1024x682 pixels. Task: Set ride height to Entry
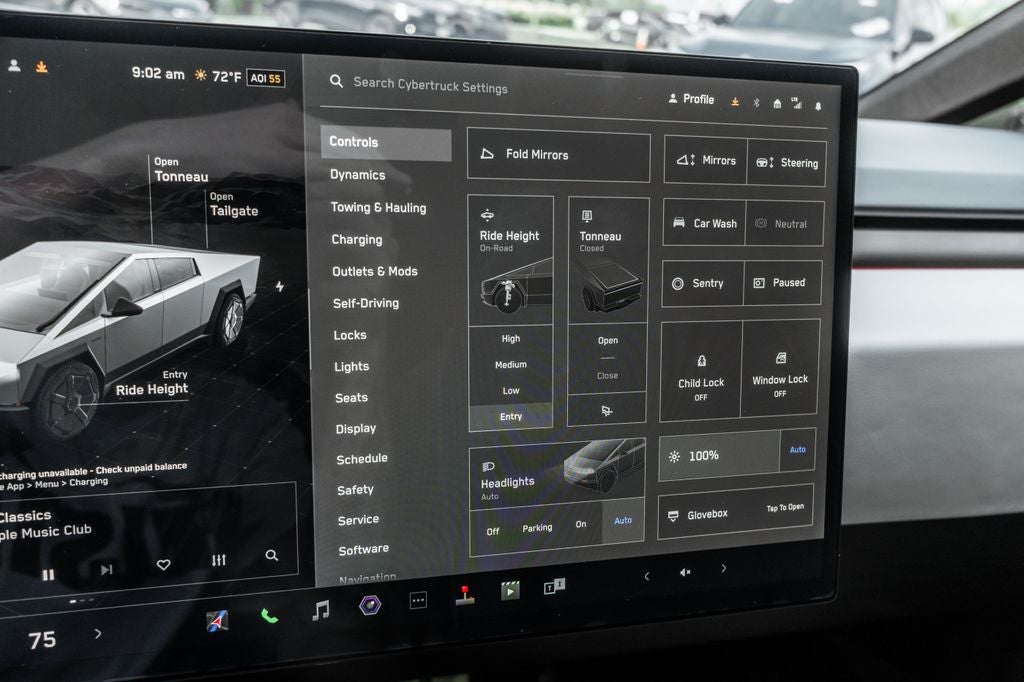(510, 416)
